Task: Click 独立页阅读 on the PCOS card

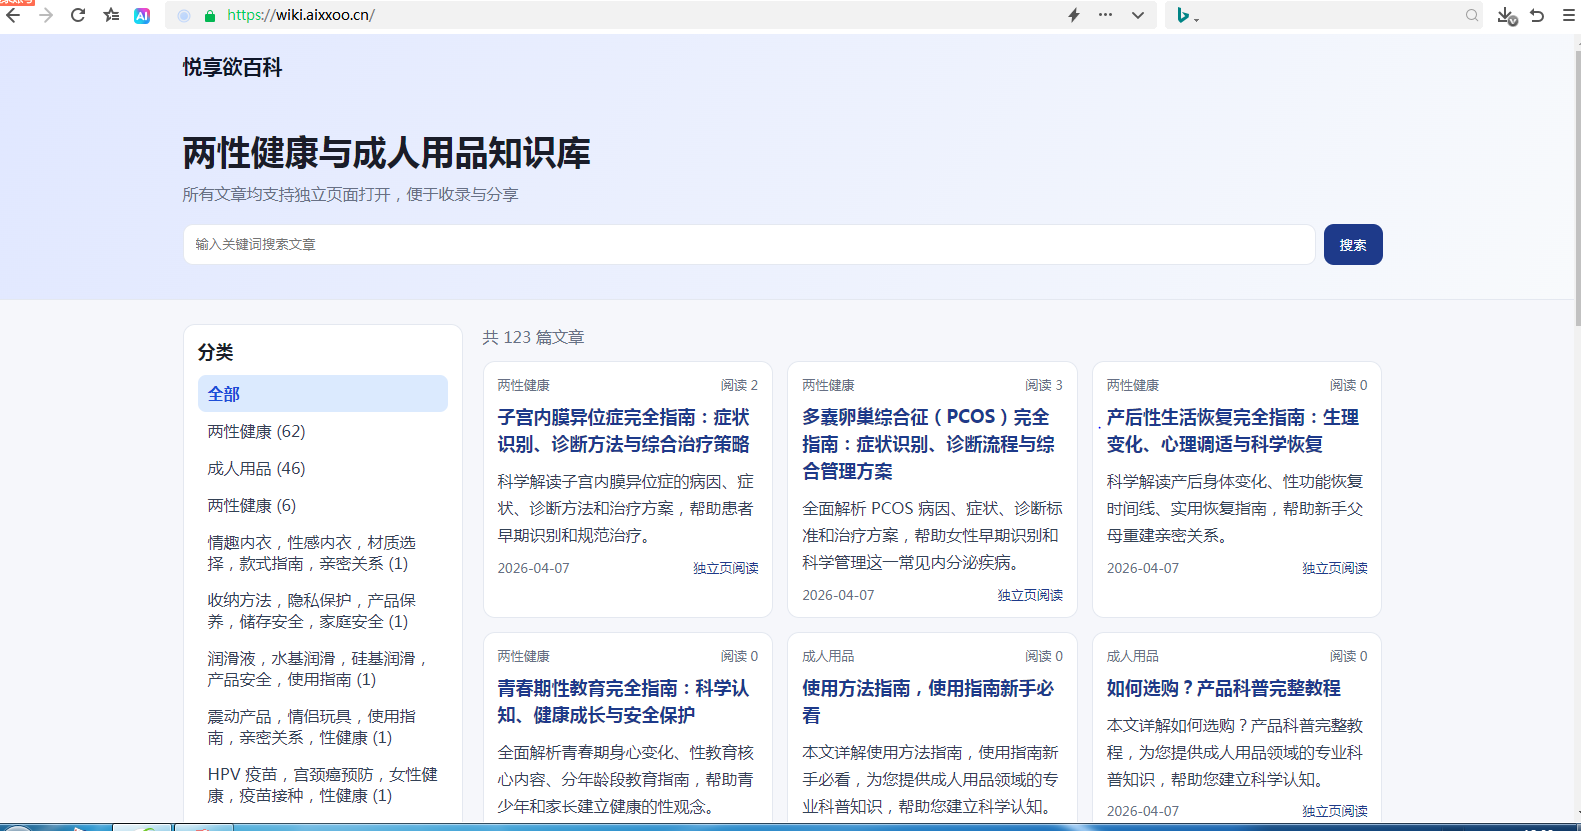Action: (1030, 595)
